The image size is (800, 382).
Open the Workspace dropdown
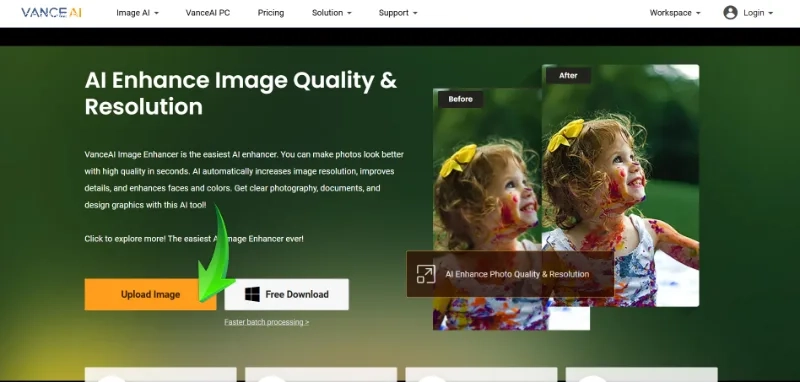tap(675, 13)
